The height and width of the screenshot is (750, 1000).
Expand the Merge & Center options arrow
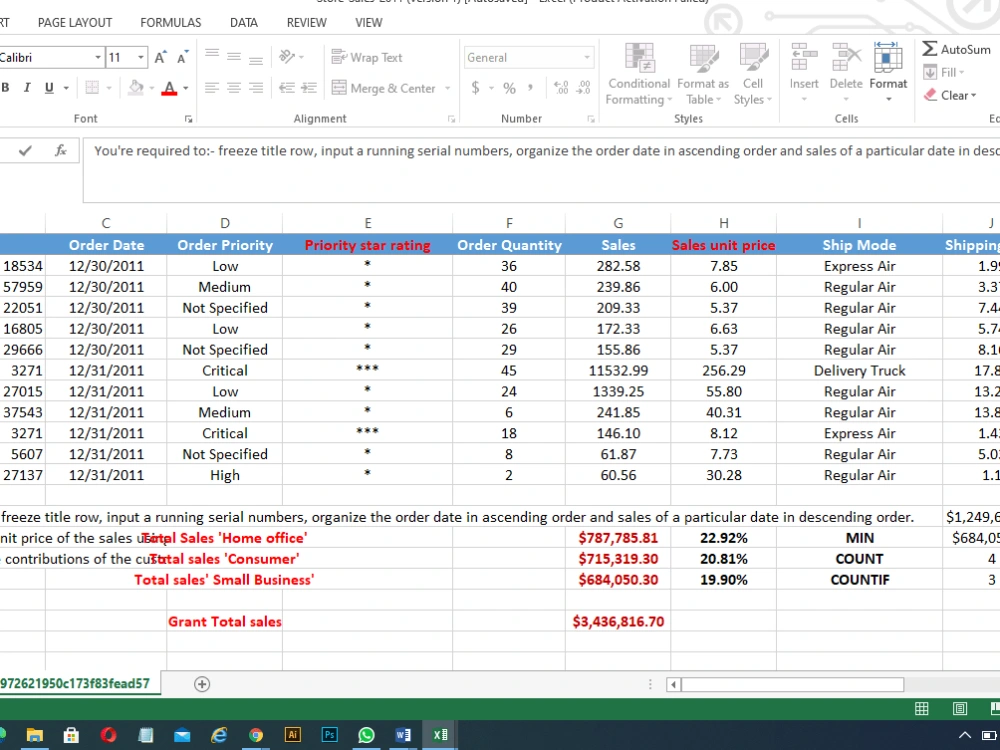(447, 88)
